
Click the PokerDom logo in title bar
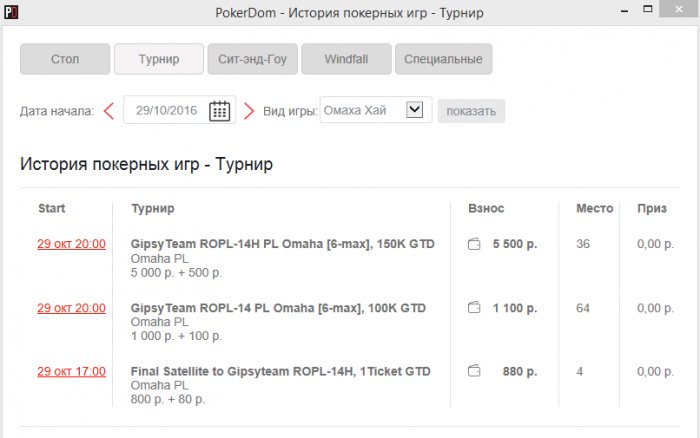(11, 12)
